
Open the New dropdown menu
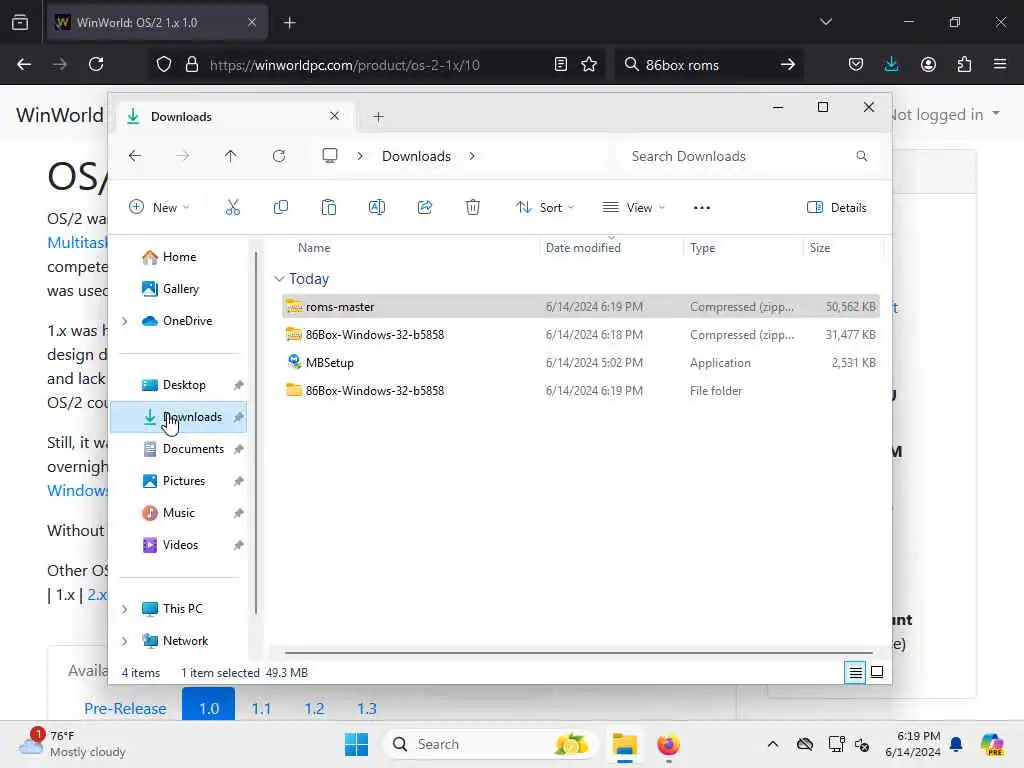(x=159, y=208)
